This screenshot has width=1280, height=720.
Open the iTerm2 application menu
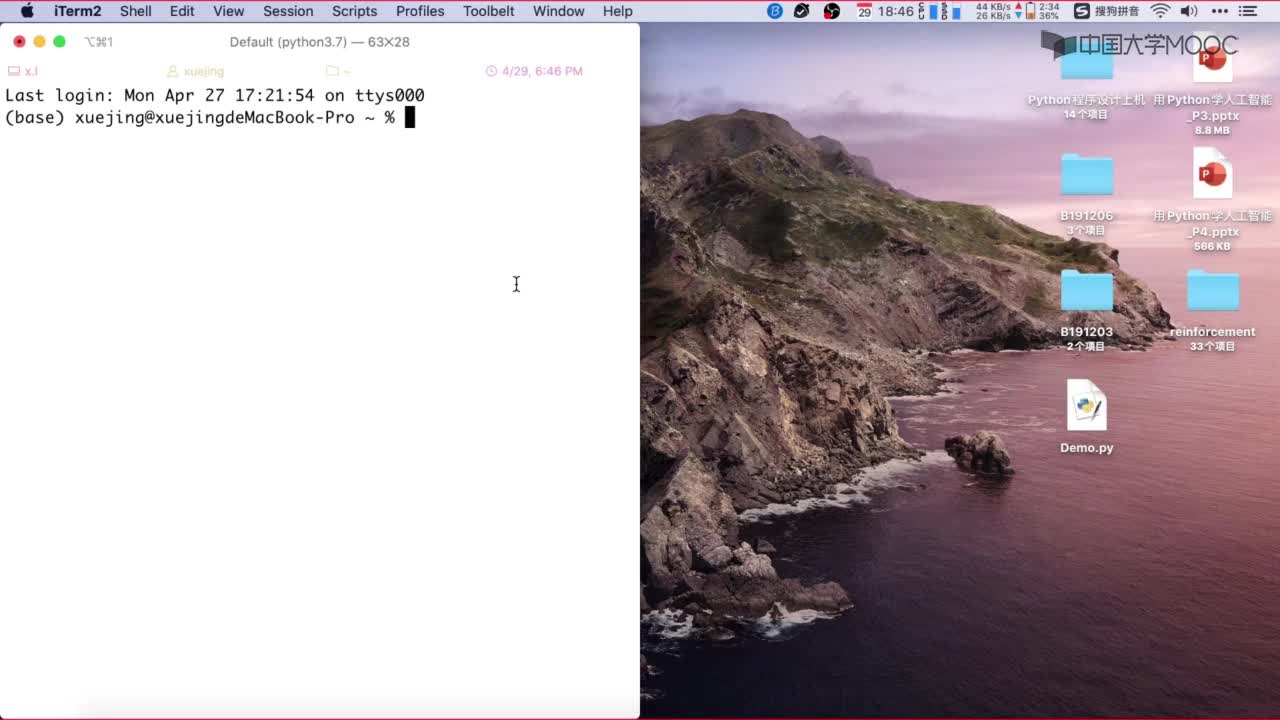[77, 11]
